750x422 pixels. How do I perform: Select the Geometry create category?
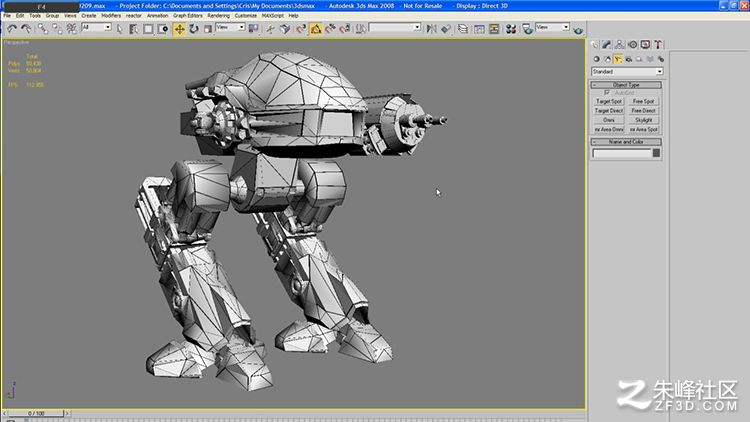pos(596,59)
